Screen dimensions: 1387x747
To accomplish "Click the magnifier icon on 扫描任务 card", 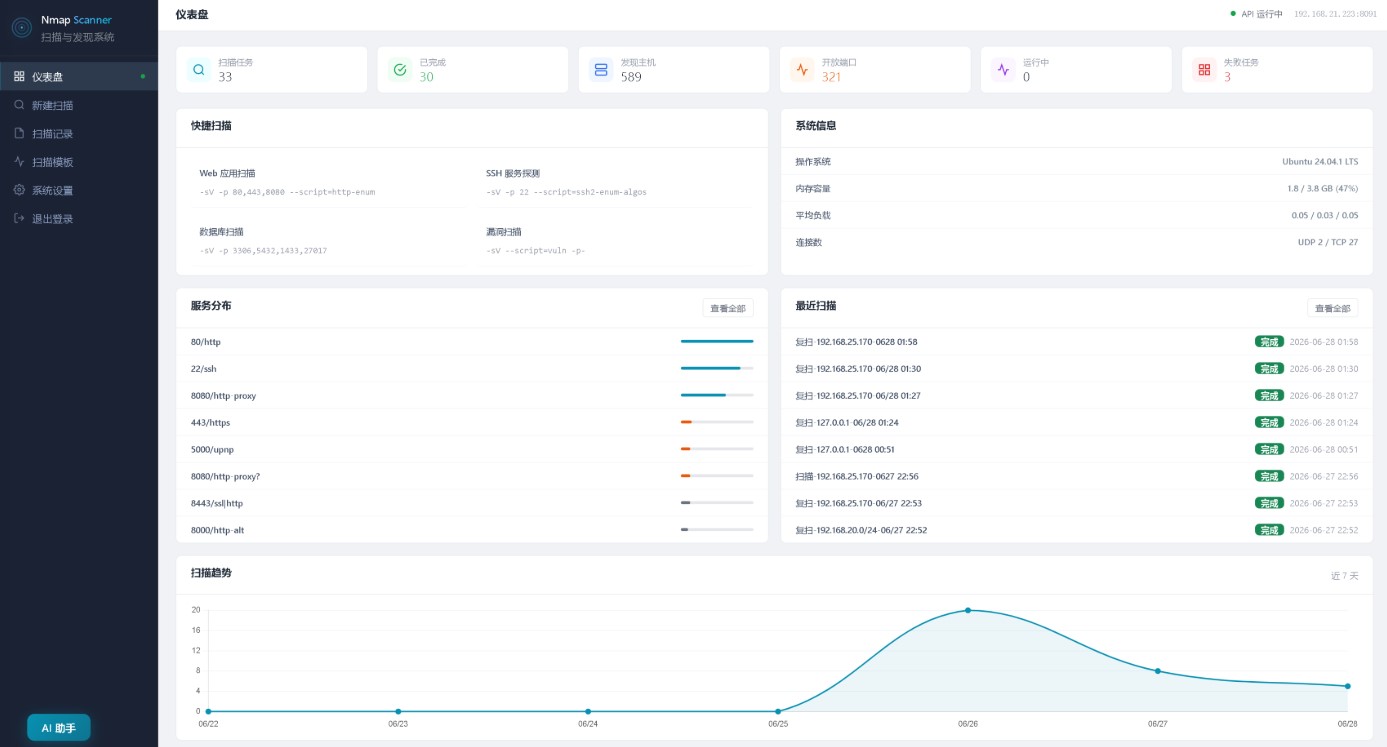I will [x=199, y=70].
